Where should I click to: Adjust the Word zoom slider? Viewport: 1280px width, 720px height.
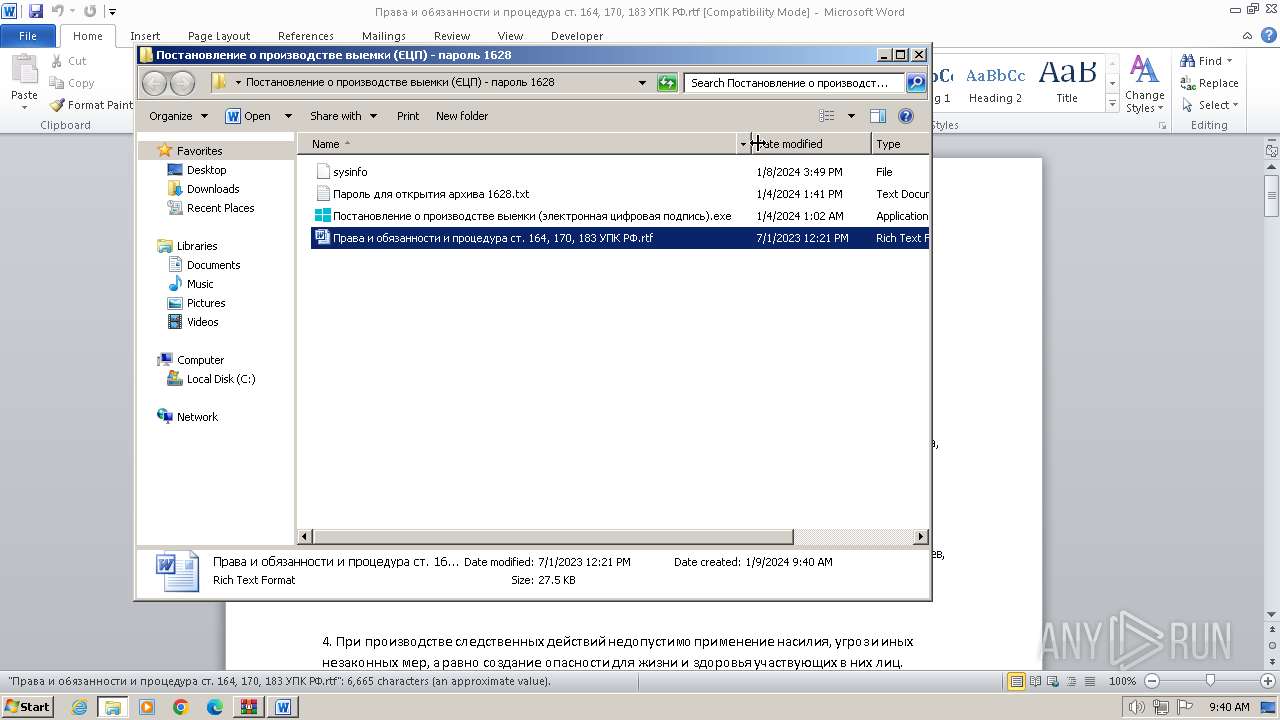(x=1210, y=681)
